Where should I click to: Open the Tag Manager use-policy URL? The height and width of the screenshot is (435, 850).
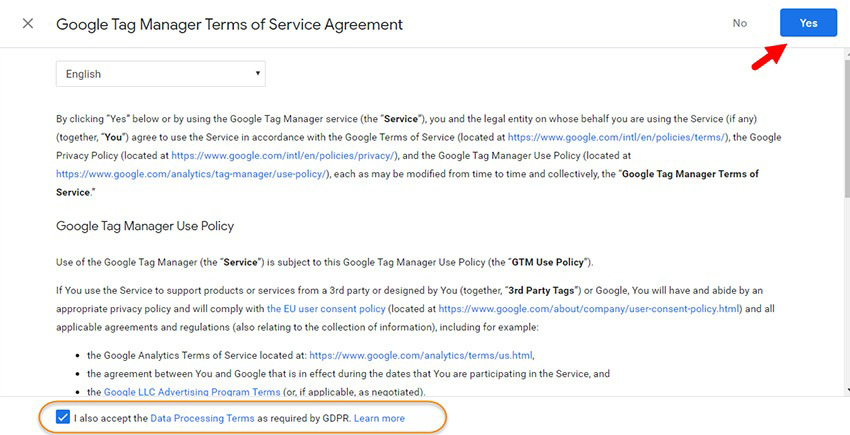tap(192, 174)
